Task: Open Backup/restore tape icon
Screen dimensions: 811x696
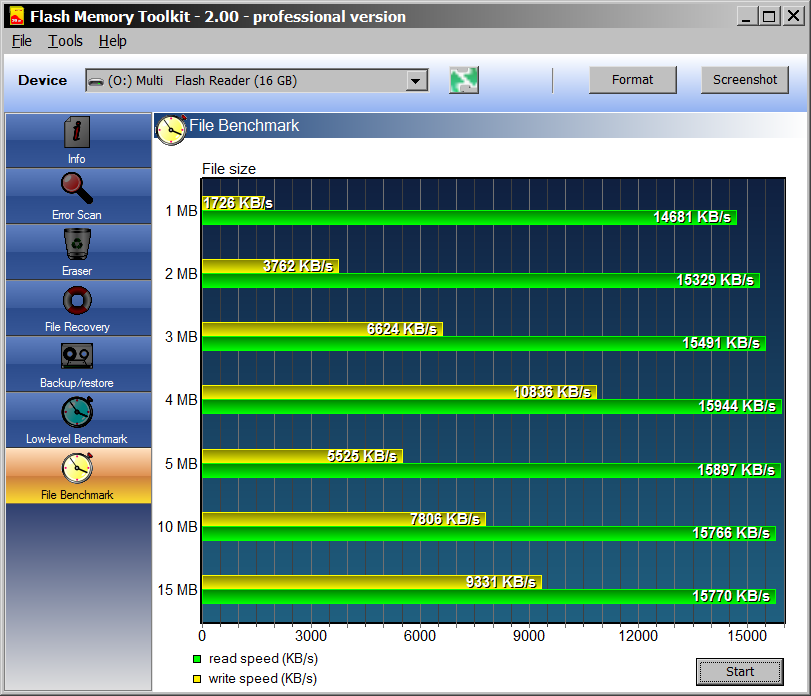Action: [x=77, y=357]
